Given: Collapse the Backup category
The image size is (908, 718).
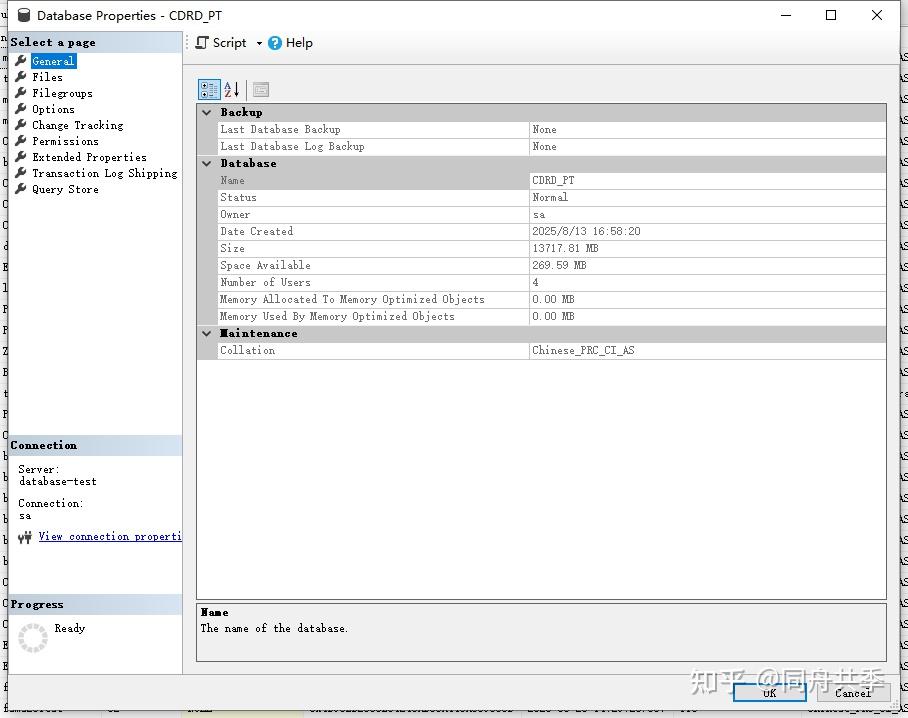Looking at the screenshot, I should point(207,112).
